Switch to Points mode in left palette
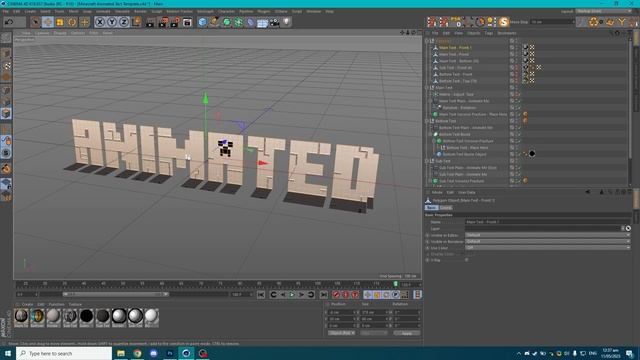The image size is (640, 360). click(x=6, y=90)
